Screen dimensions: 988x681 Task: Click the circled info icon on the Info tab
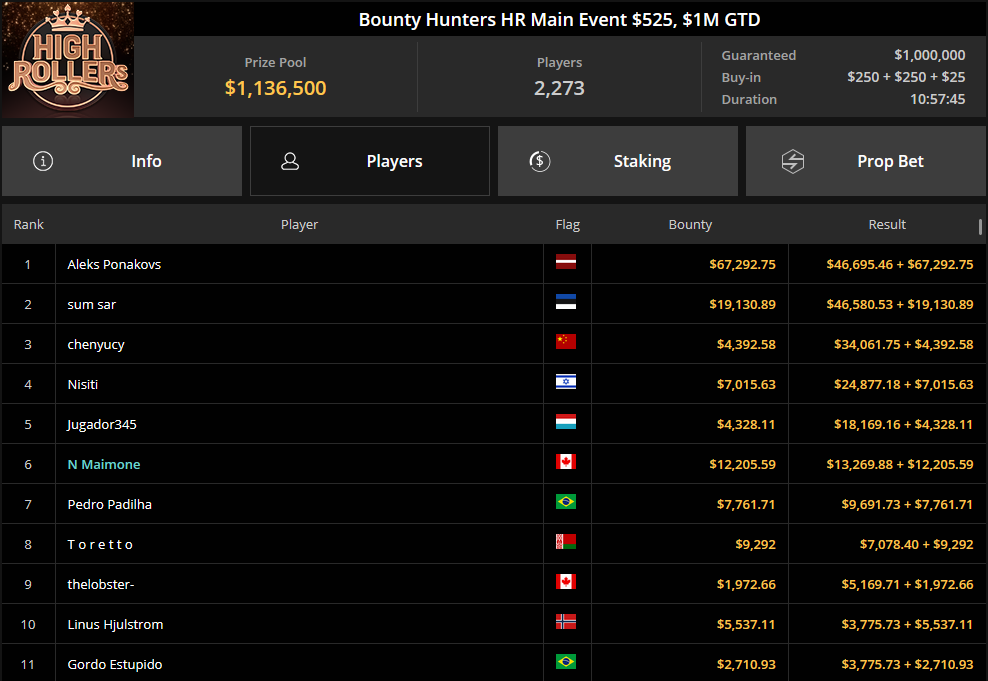43,160
